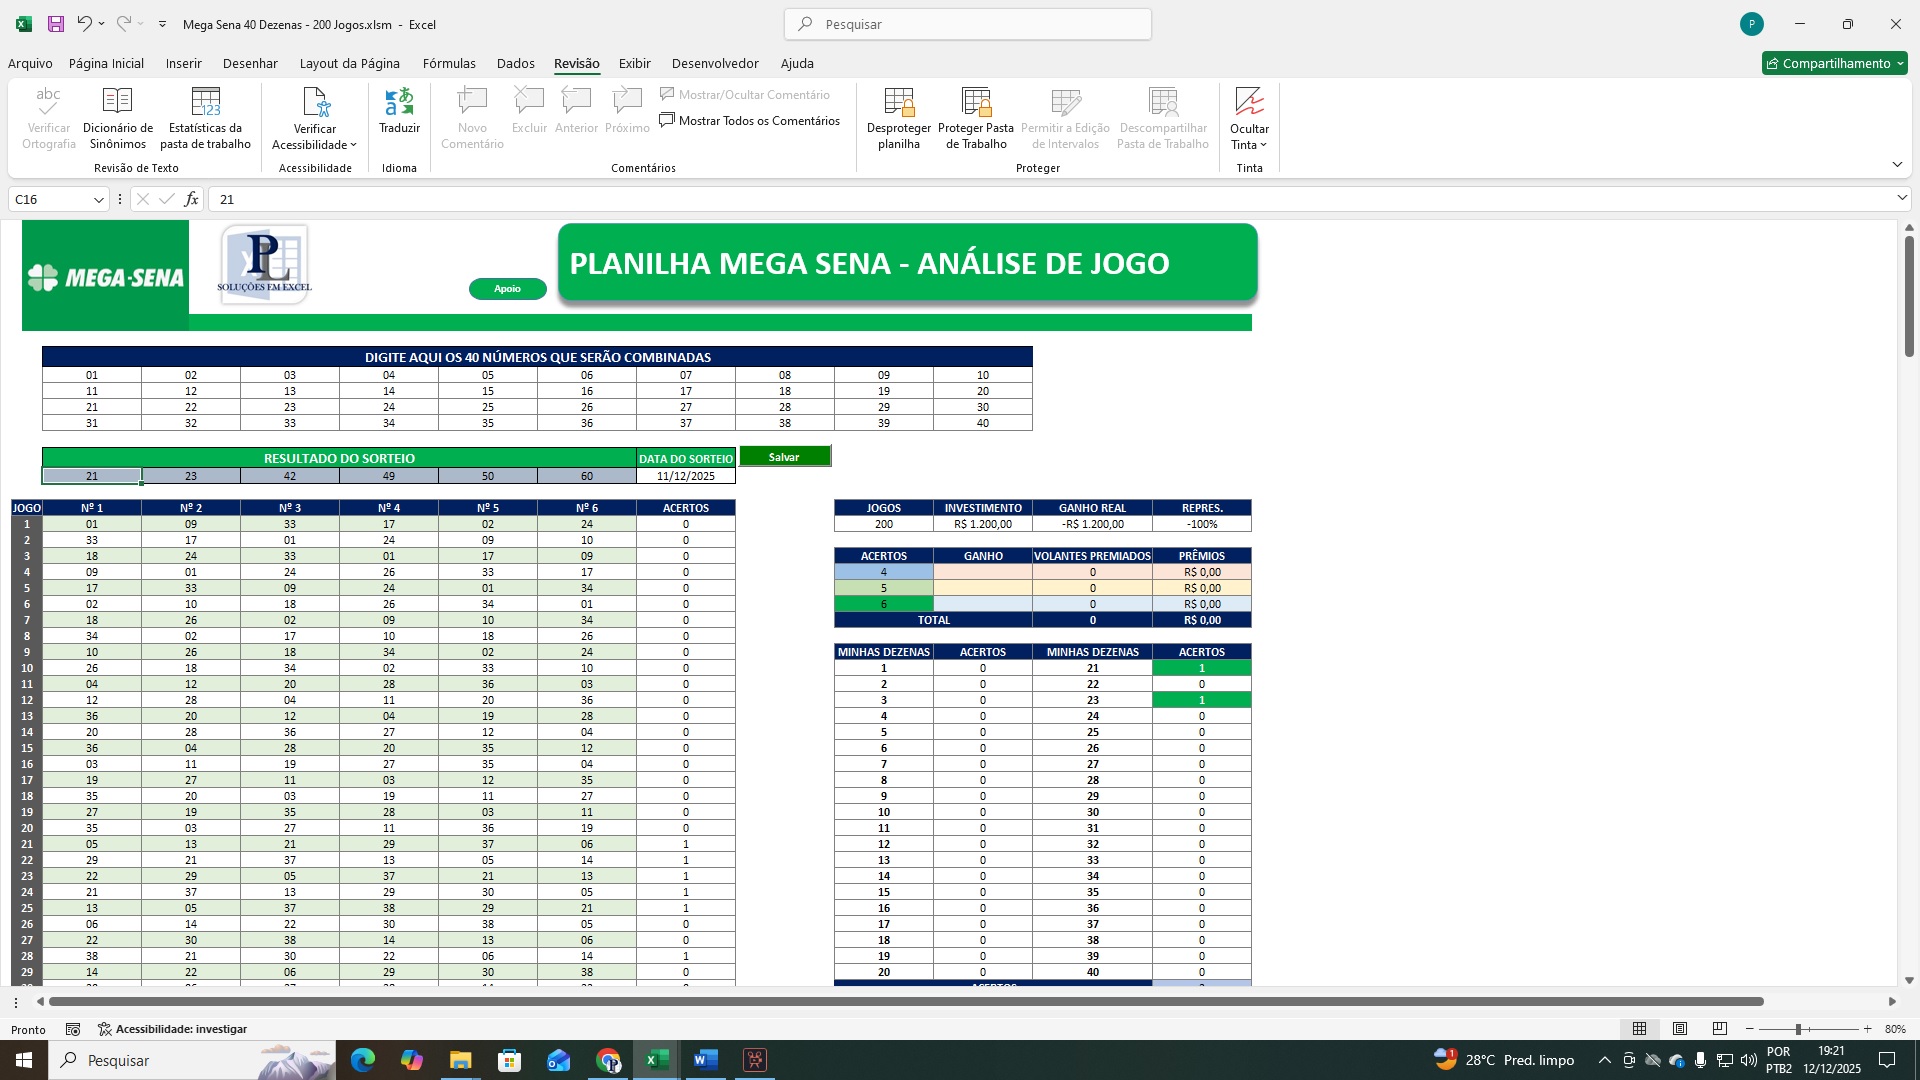This screenshot has height=1080, width=1920.
Task: Open the Name Box dropdown arrow
Action: pos(98,200)
